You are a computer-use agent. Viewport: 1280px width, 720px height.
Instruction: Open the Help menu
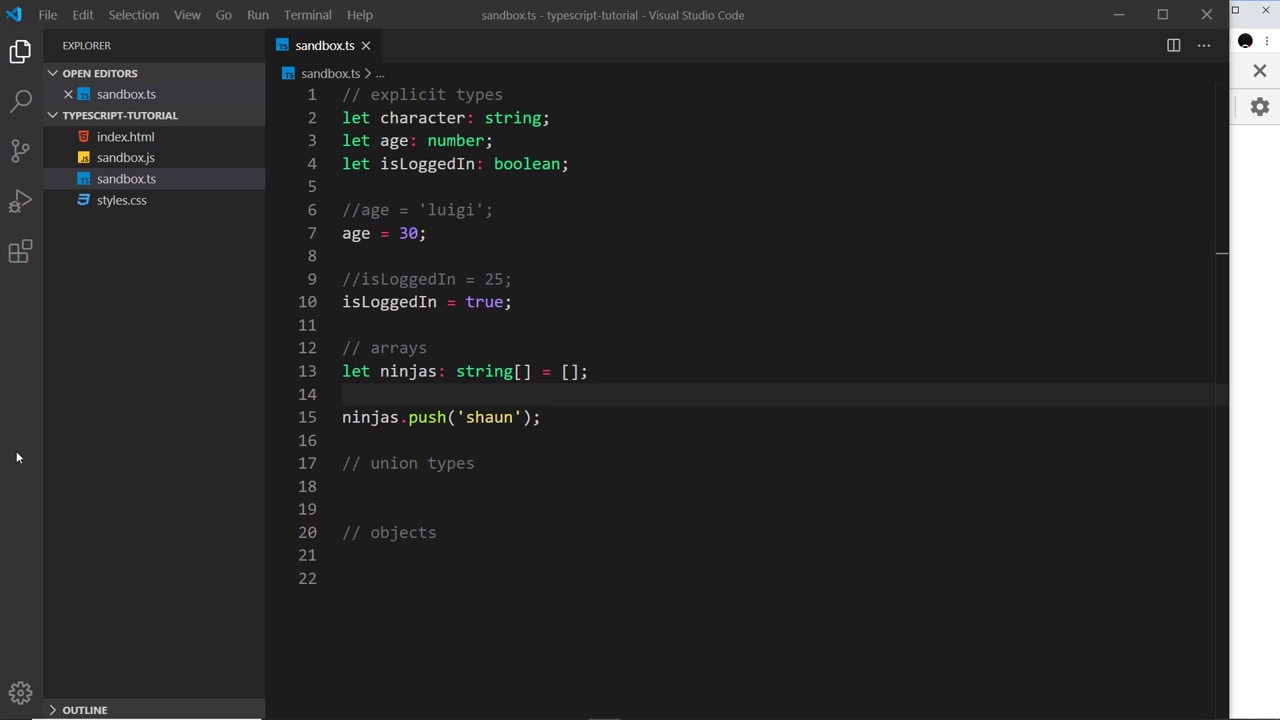click(360, 15)
